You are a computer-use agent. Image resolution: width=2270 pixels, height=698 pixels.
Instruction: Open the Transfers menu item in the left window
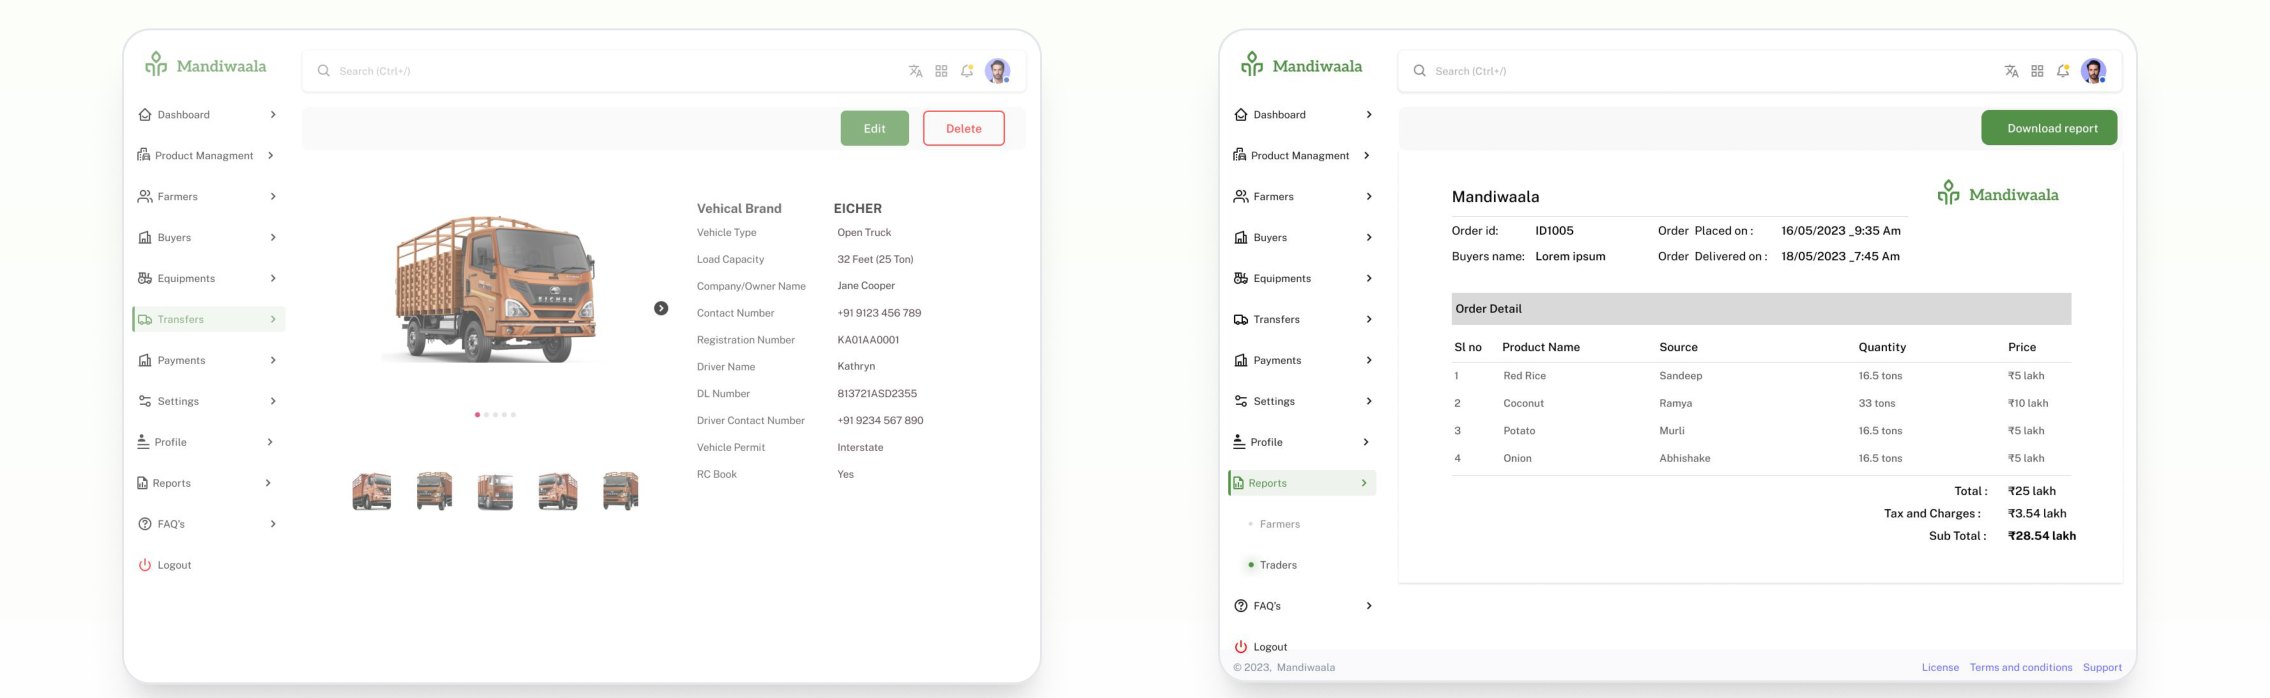(x=208, y=319)
